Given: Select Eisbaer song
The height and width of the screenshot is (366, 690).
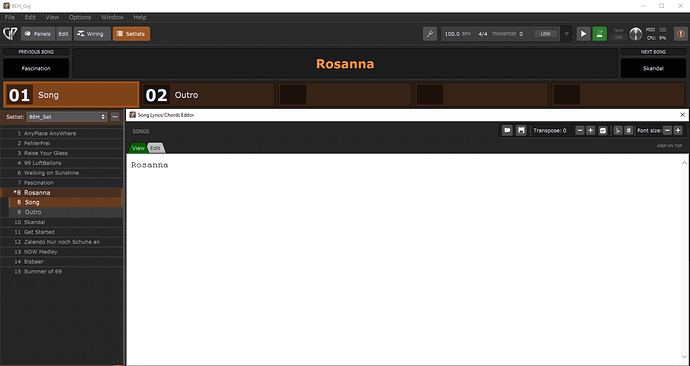Looking at the screenshot, I should point(62,262).
